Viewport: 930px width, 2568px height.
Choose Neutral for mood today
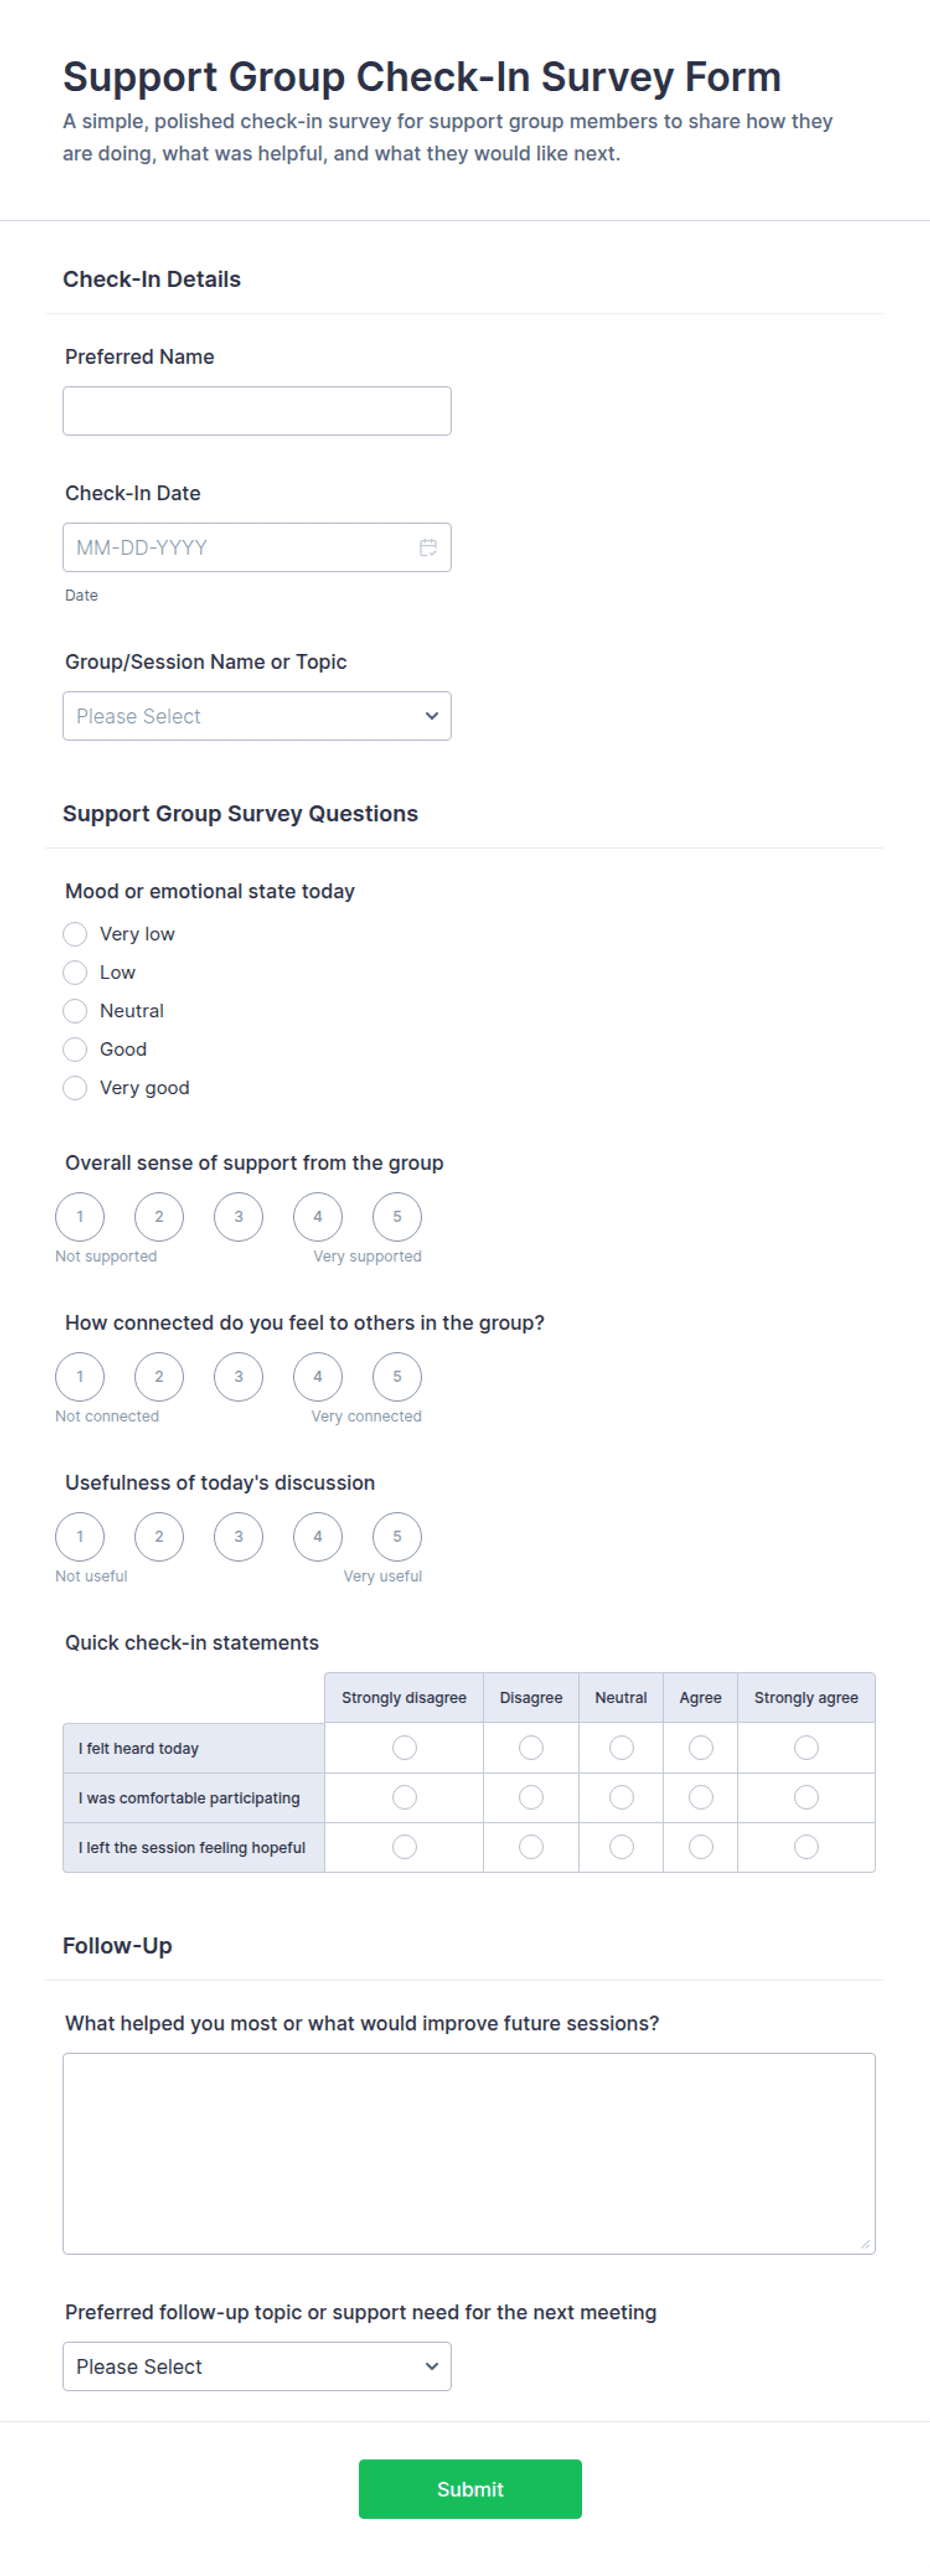(75, 1011)
